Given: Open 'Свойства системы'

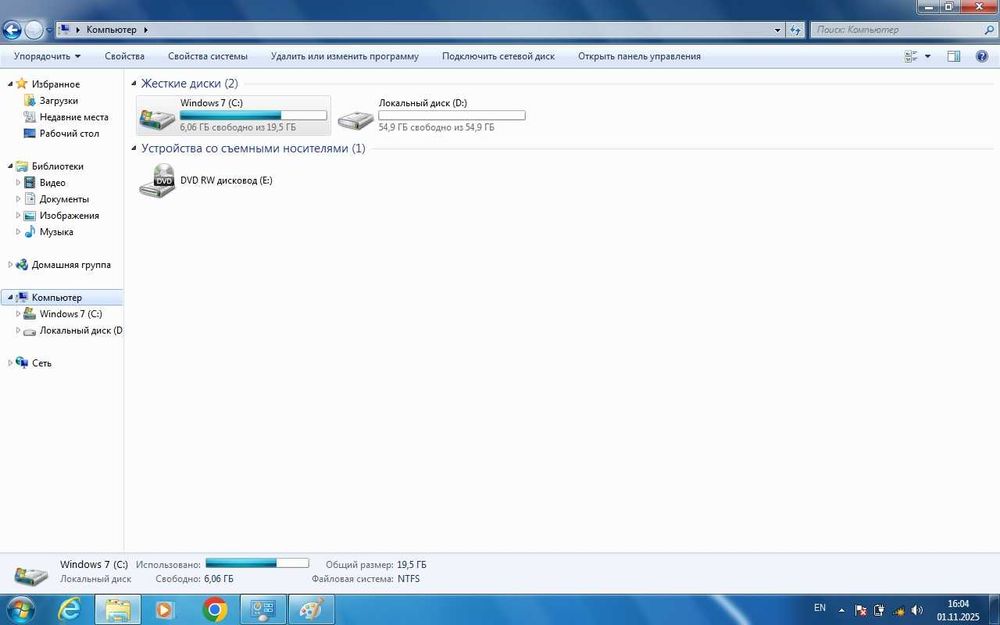Looking at the screenshot, I should (x=207, y=56).
